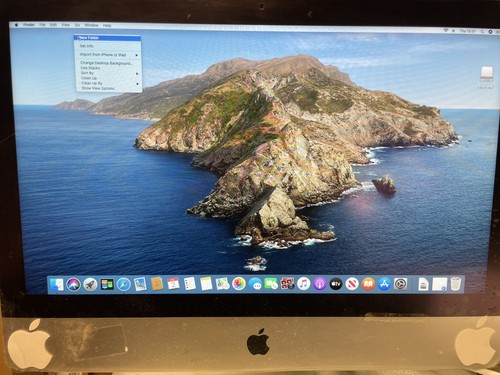Image resolution: width=500 pixels, height=375 pixels.
Task: Open the disk image document in the Dock
Action: tap(423, 284)
